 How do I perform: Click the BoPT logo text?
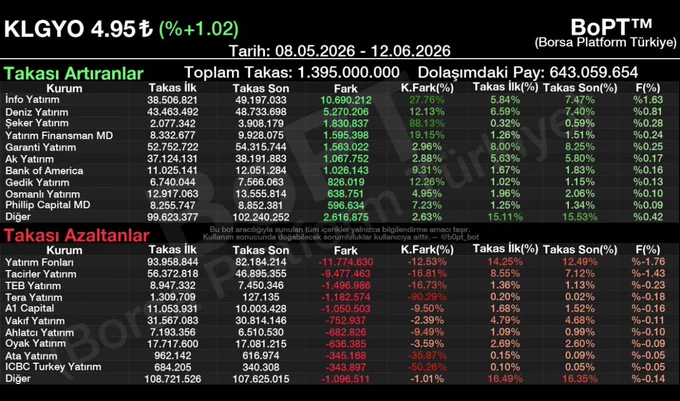[611, 27]
